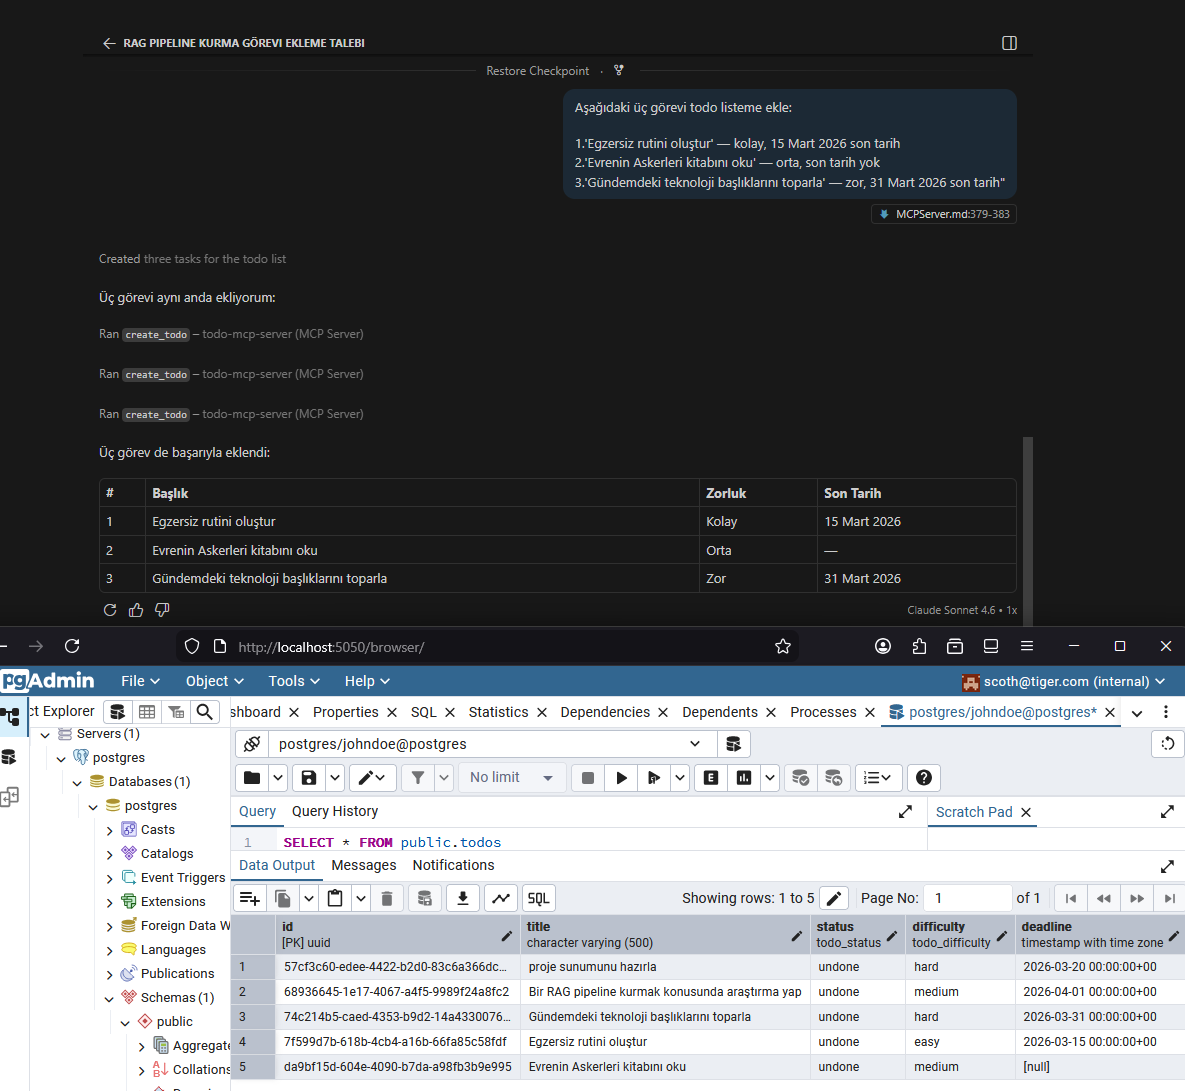The width and height of the screenshot is (1185, 1091).
Task: Execute the query with the play button
Action: tap(621, 778)
